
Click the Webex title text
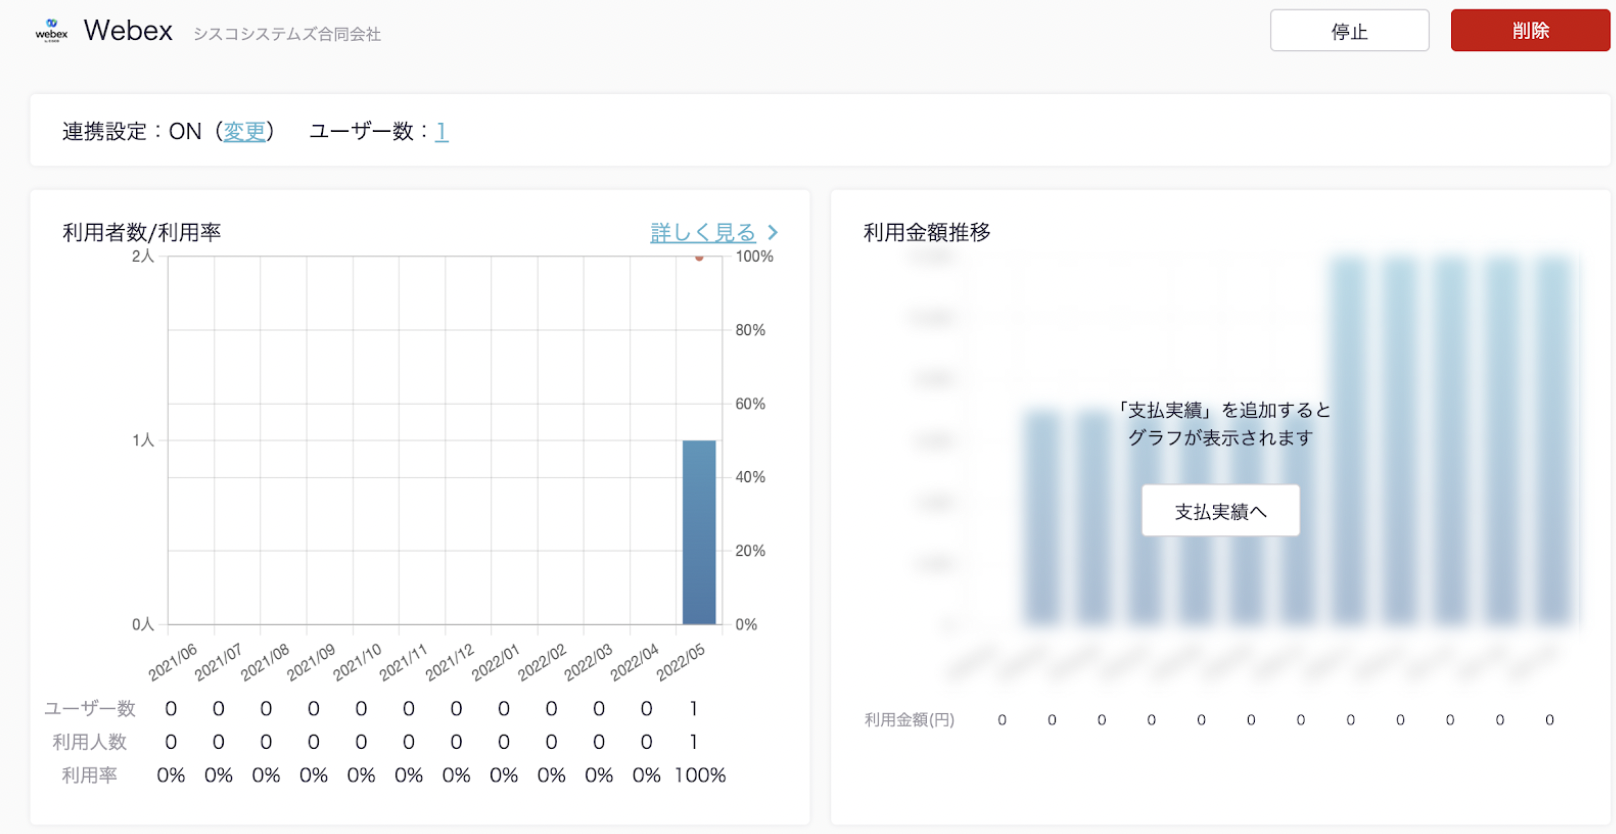128,31
